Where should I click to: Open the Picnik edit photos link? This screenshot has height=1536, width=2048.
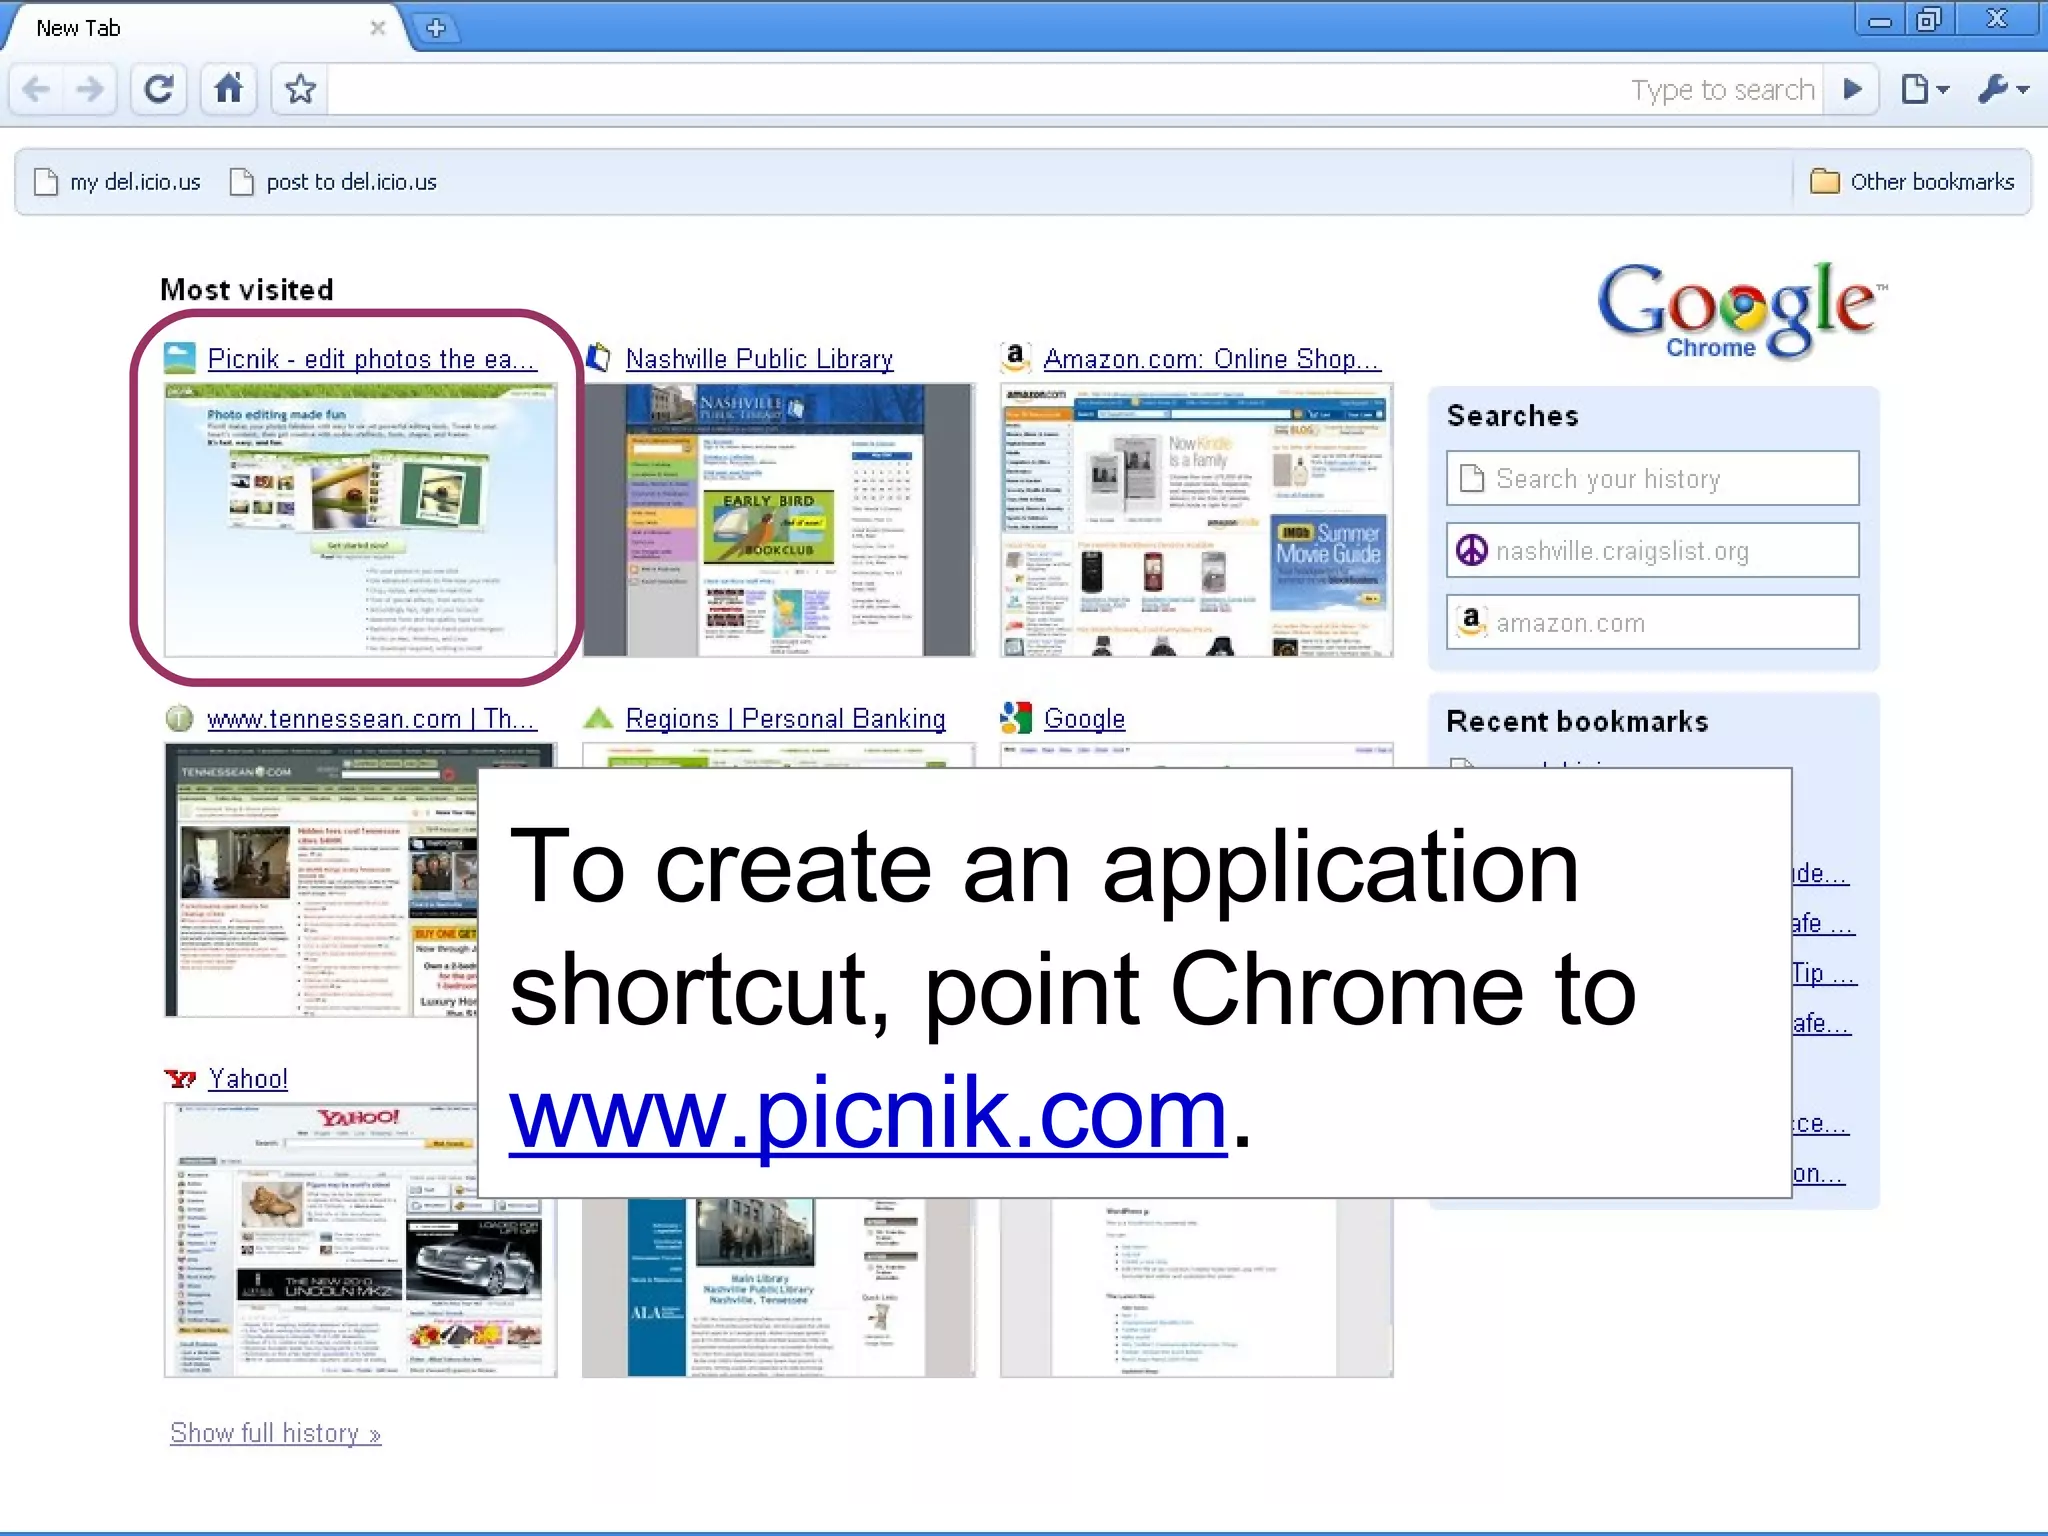click(x=371, y=359)
